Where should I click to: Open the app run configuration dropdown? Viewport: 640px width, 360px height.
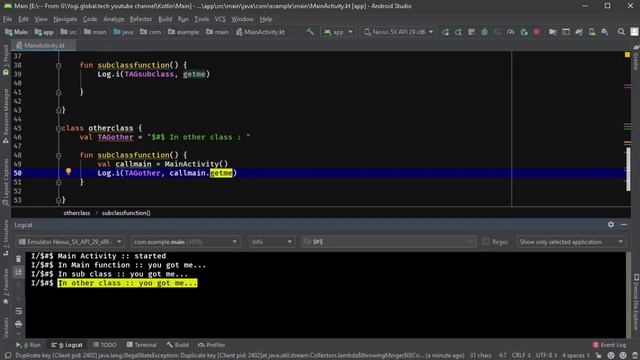tap(338, 32)
